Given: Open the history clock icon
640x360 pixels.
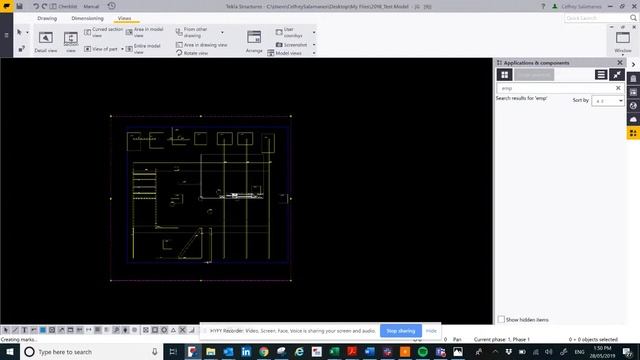Looking at the screenshot, I should [111, 6].
